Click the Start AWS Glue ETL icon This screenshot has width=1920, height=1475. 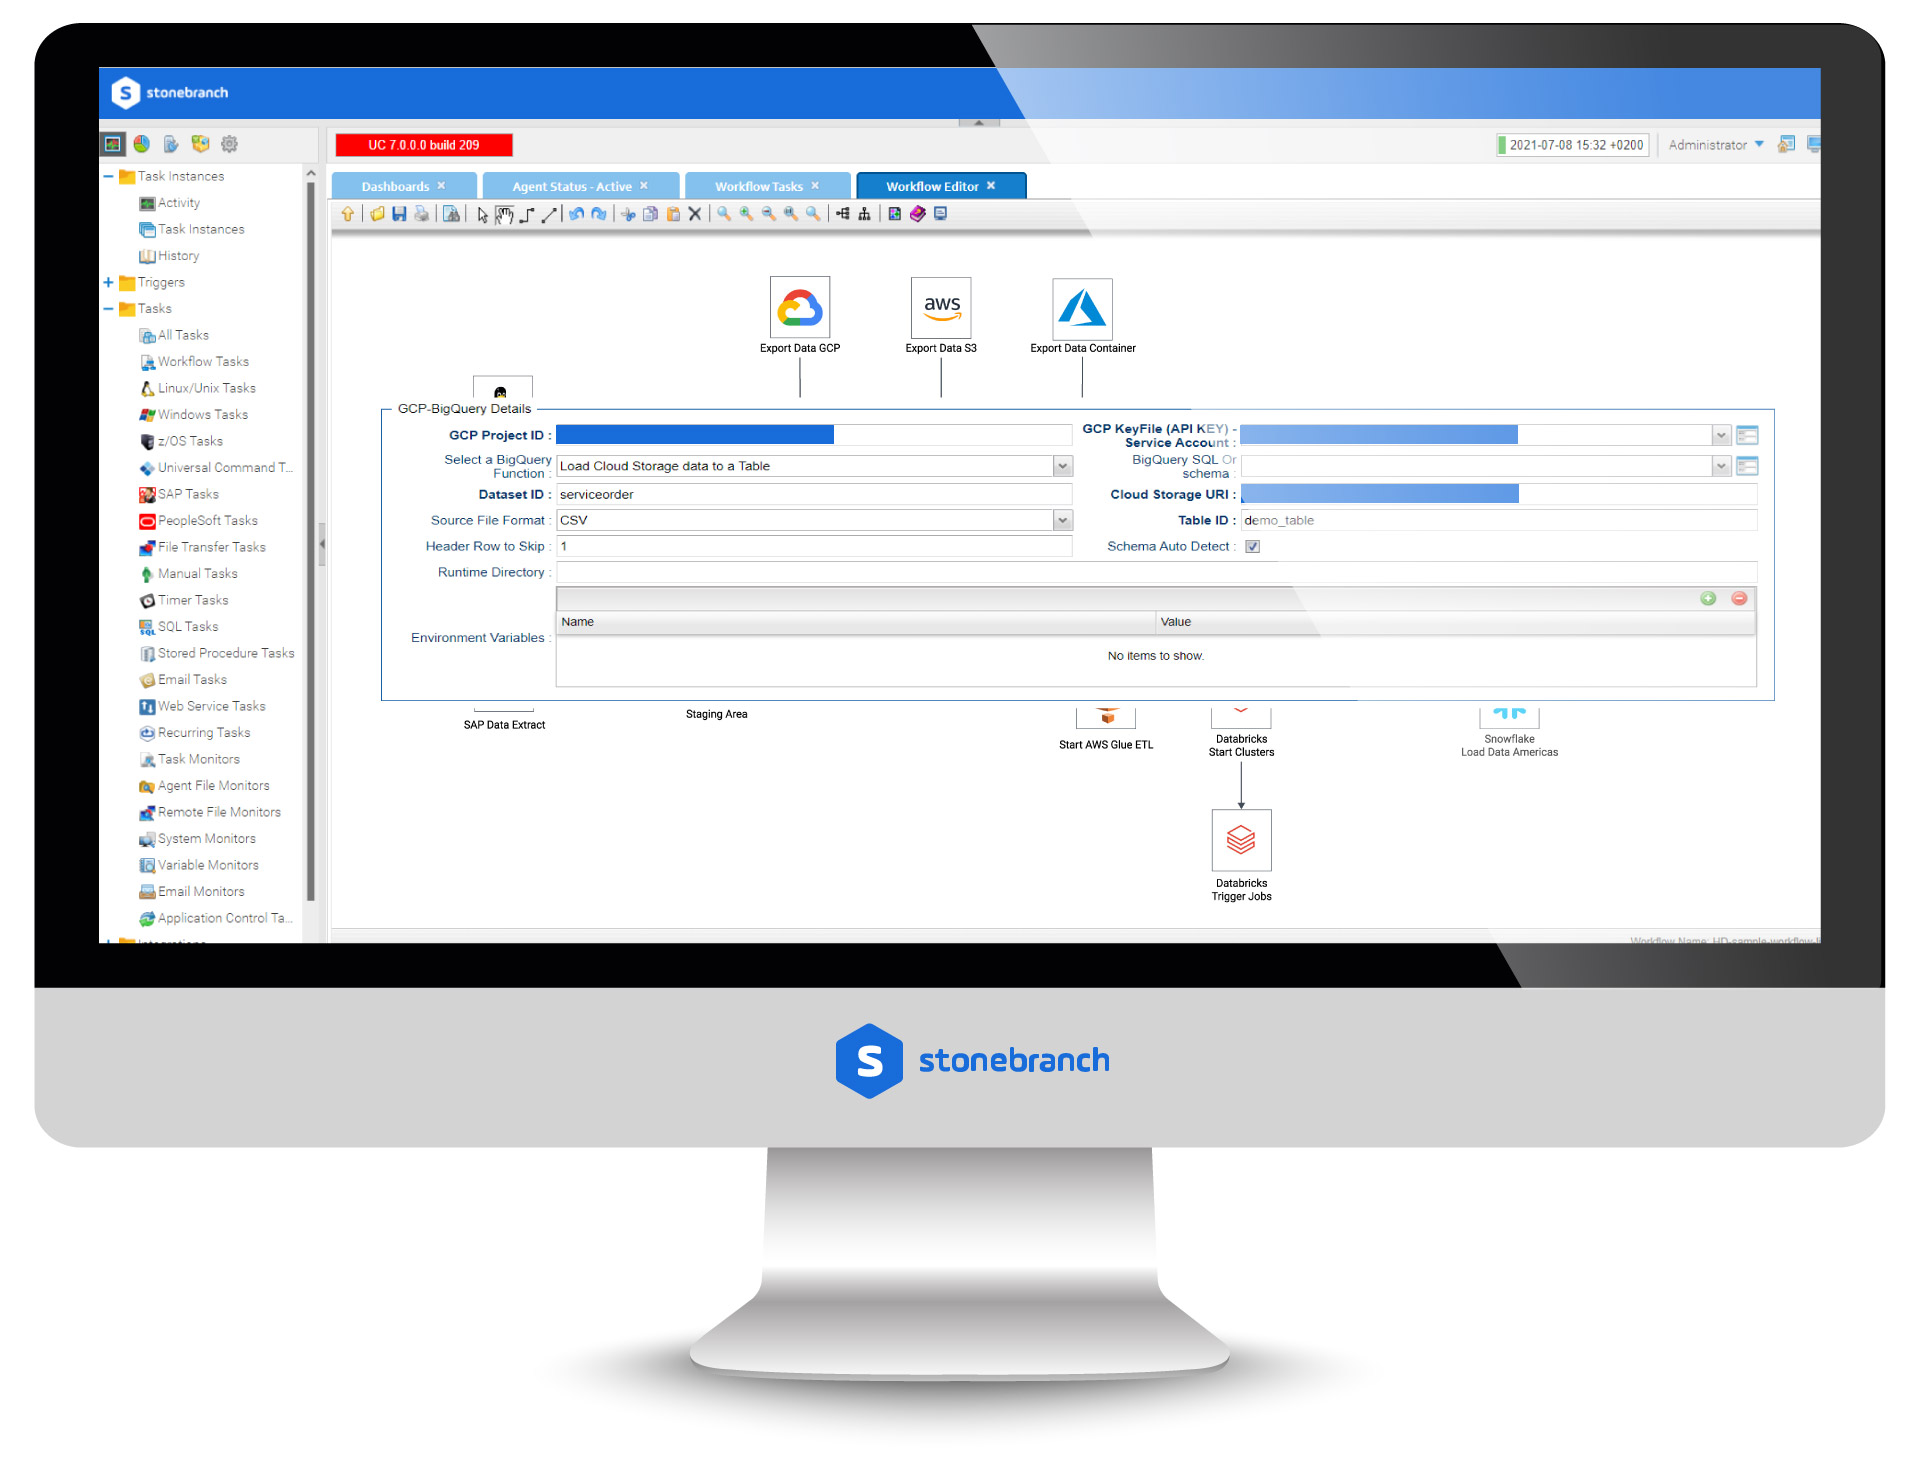click(x=1106, y=714)
